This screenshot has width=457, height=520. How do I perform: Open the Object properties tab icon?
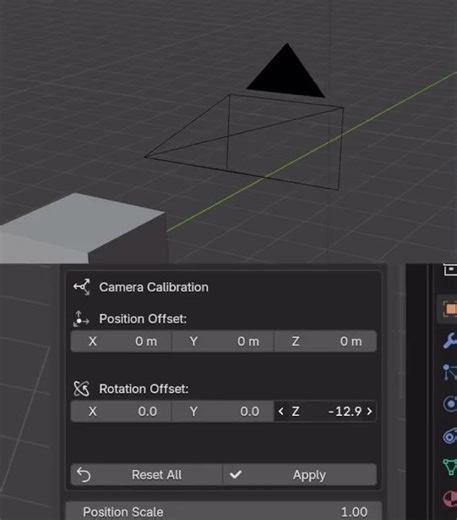pyautogui.click(x=450, y=308)
